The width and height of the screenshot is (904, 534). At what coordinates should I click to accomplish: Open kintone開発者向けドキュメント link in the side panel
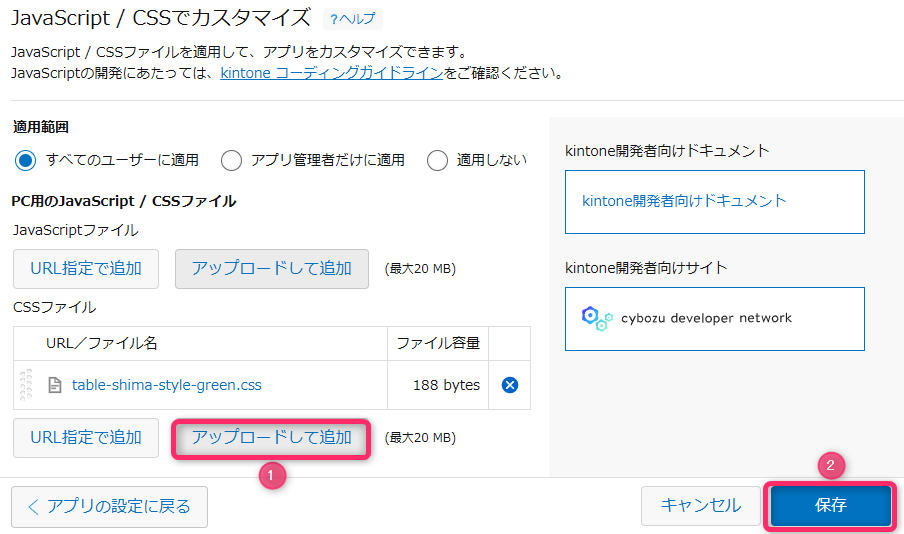tap(684, 201)
